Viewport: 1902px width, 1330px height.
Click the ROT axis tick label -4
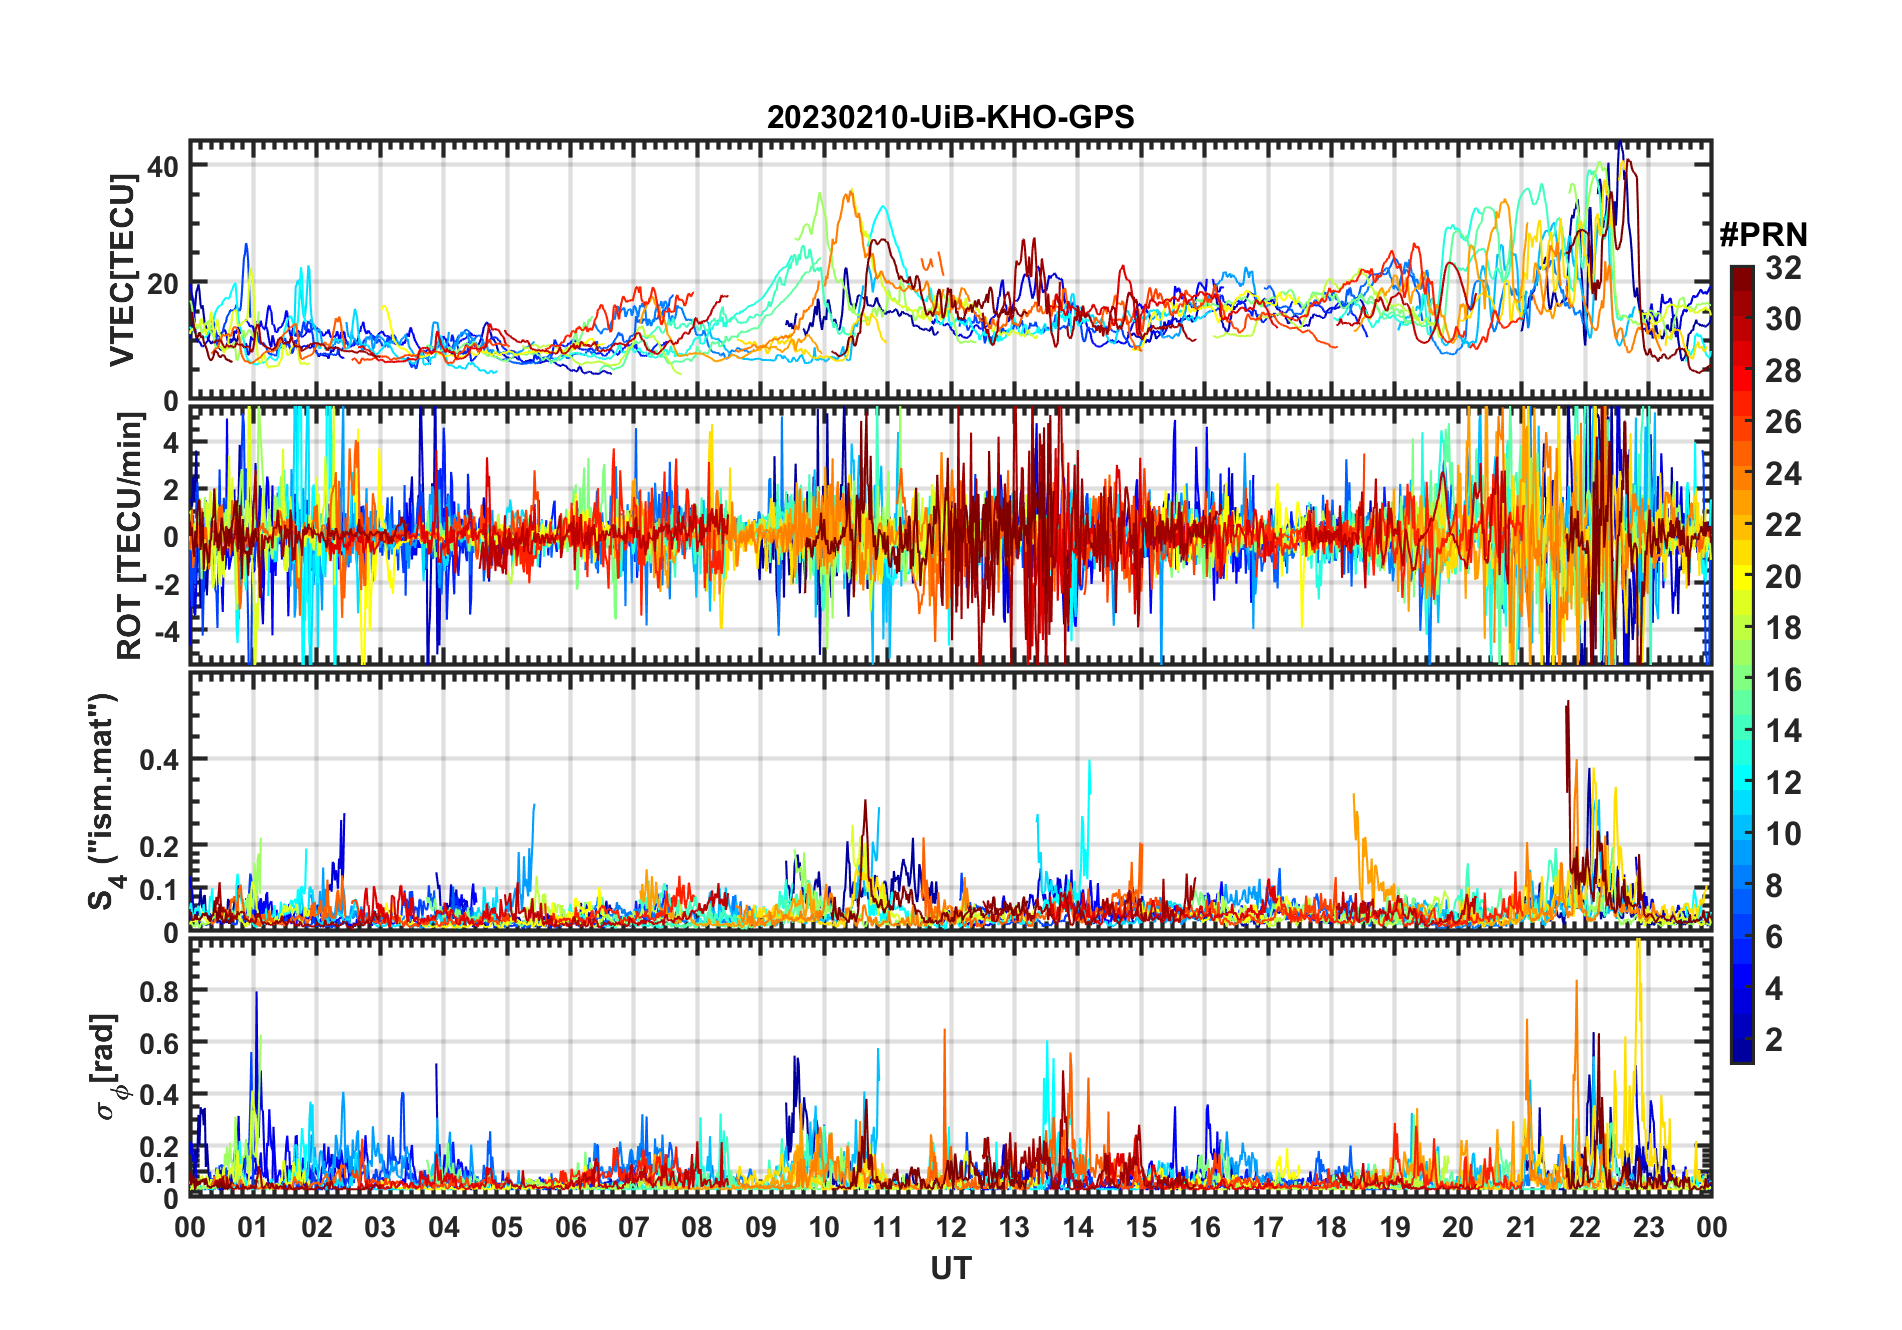pyautogui.click(x=165, y=632)
